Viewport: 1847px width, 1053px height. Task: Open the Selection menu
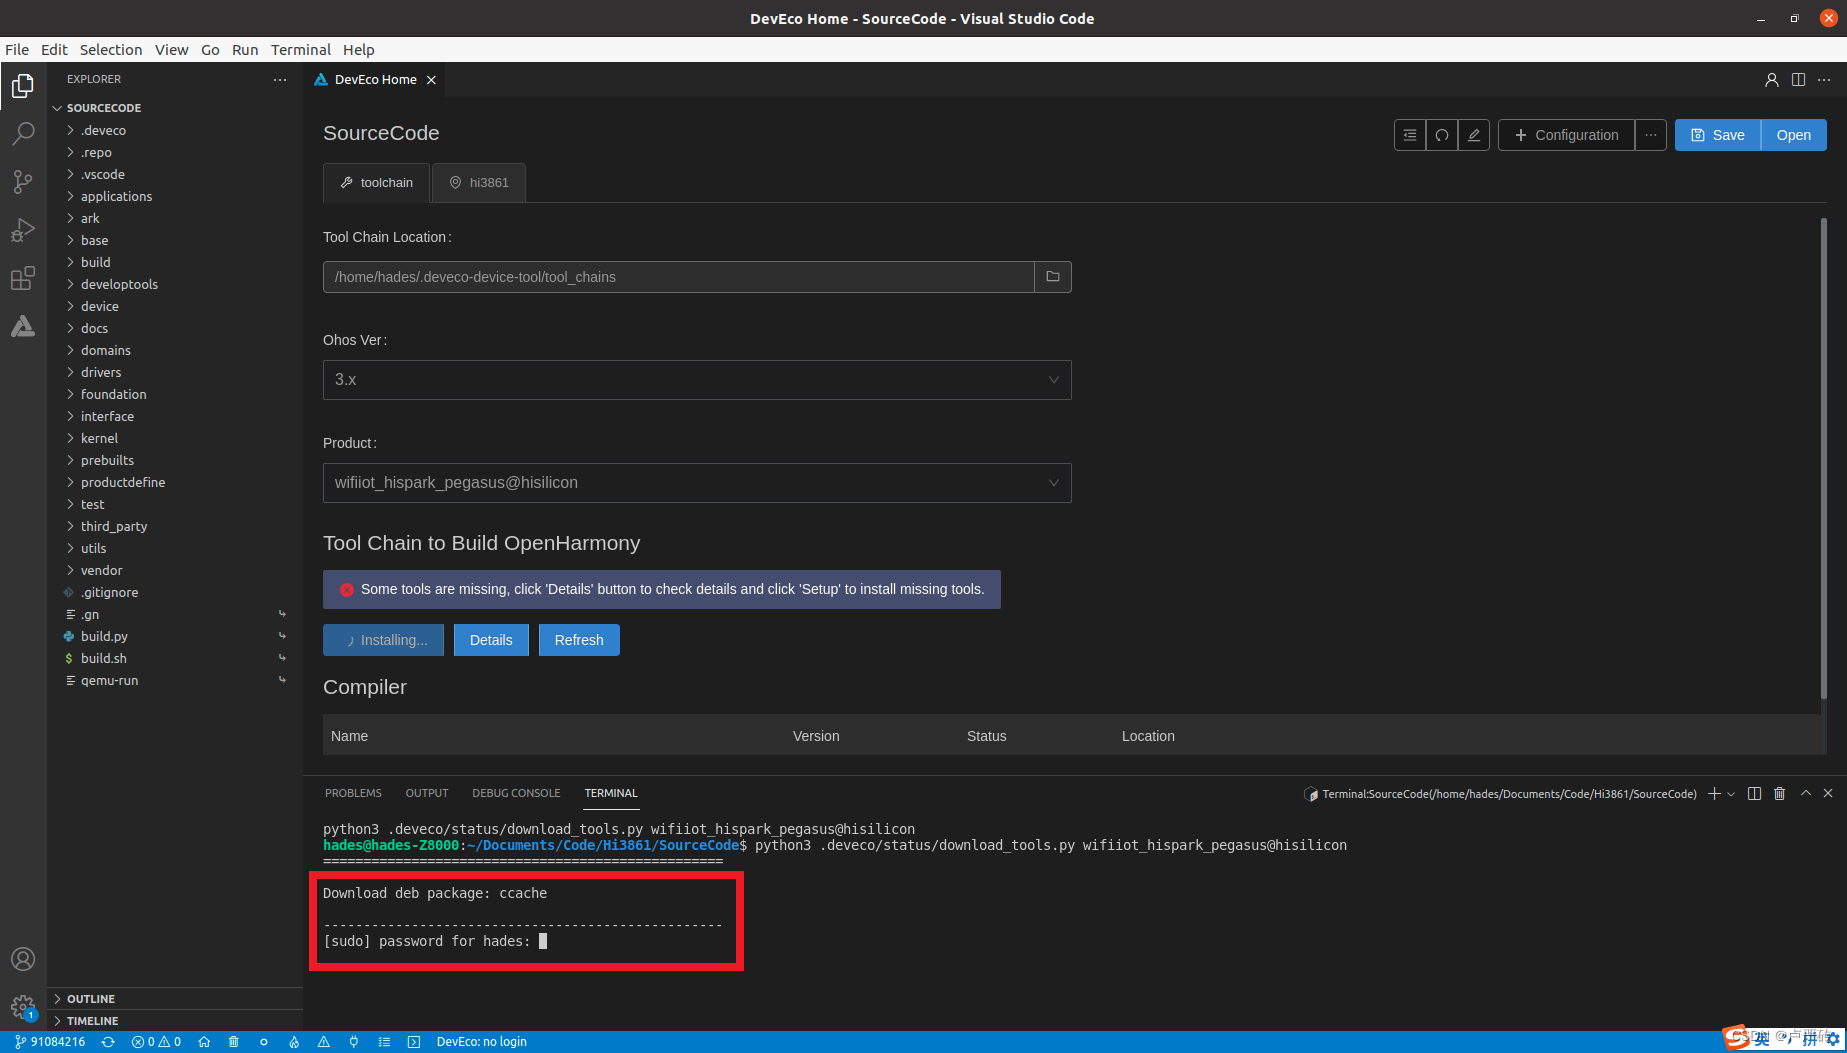[111, 50]
